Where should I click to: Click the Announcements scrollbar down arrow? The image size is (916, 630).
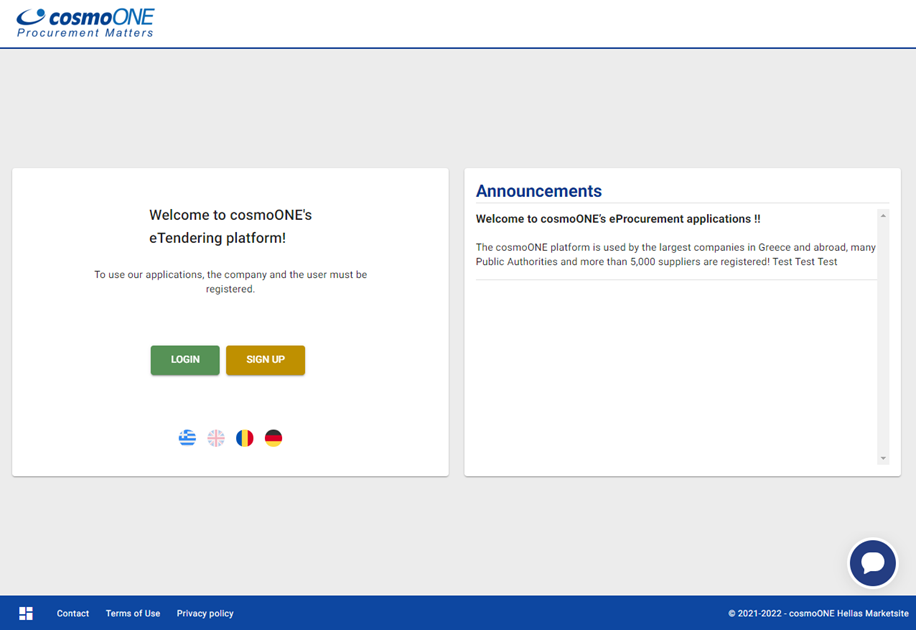883,458
